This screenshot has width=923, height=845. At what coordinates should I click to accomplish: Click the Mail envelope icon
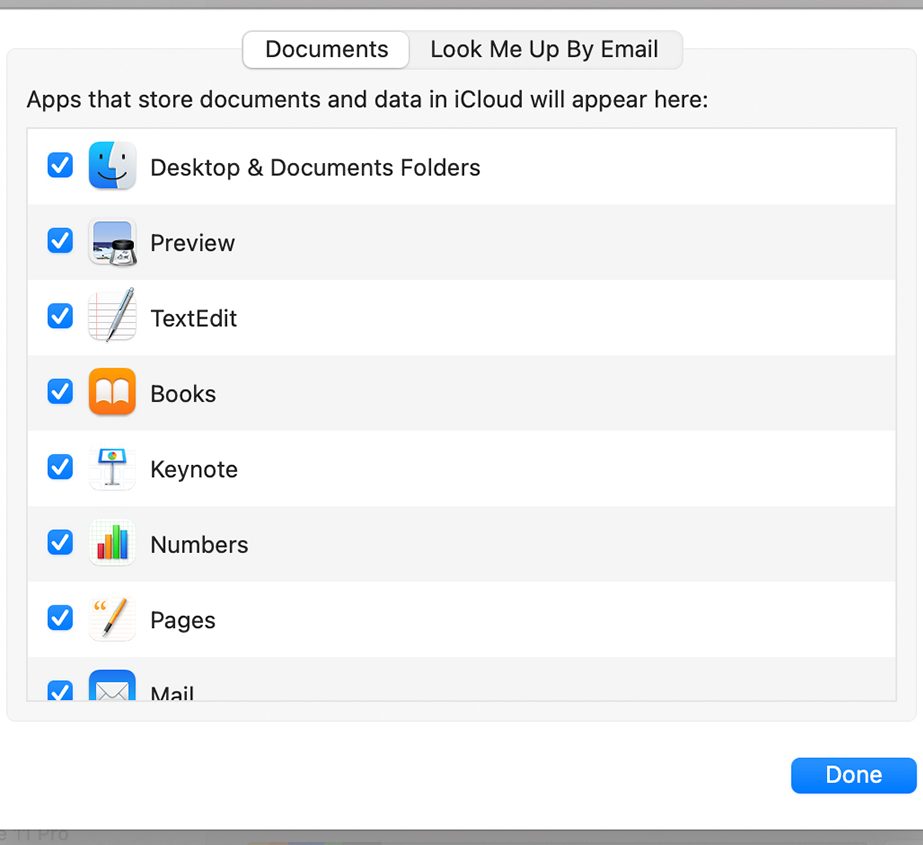pyautogui.click(x=112, y=686)
